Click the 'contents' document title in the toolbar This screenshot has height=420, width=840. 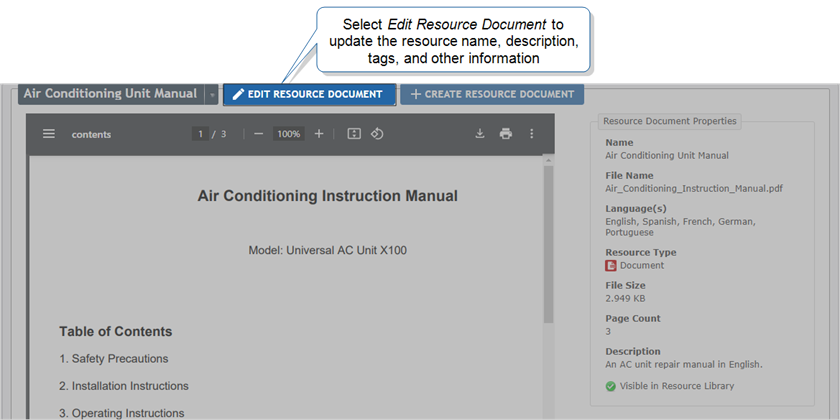click(x=91, y=134)
